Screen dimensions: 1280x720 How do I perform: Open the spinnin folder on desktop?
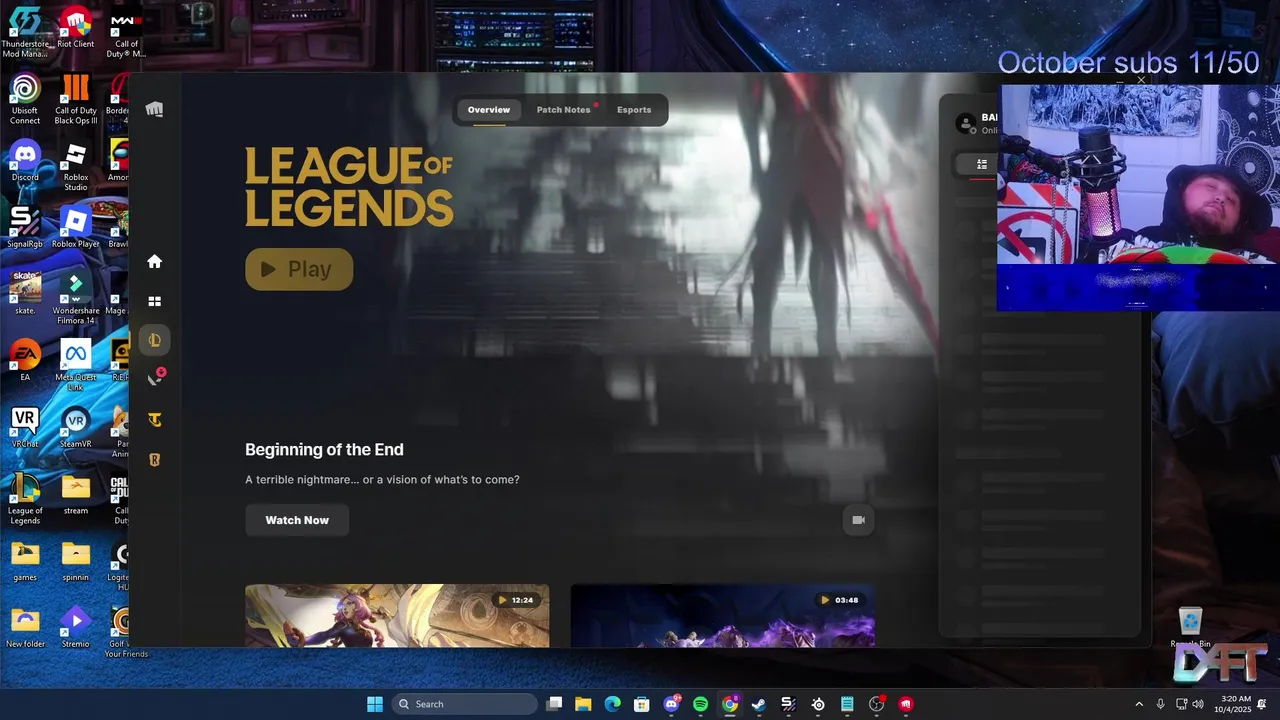[x=76, y=561]
